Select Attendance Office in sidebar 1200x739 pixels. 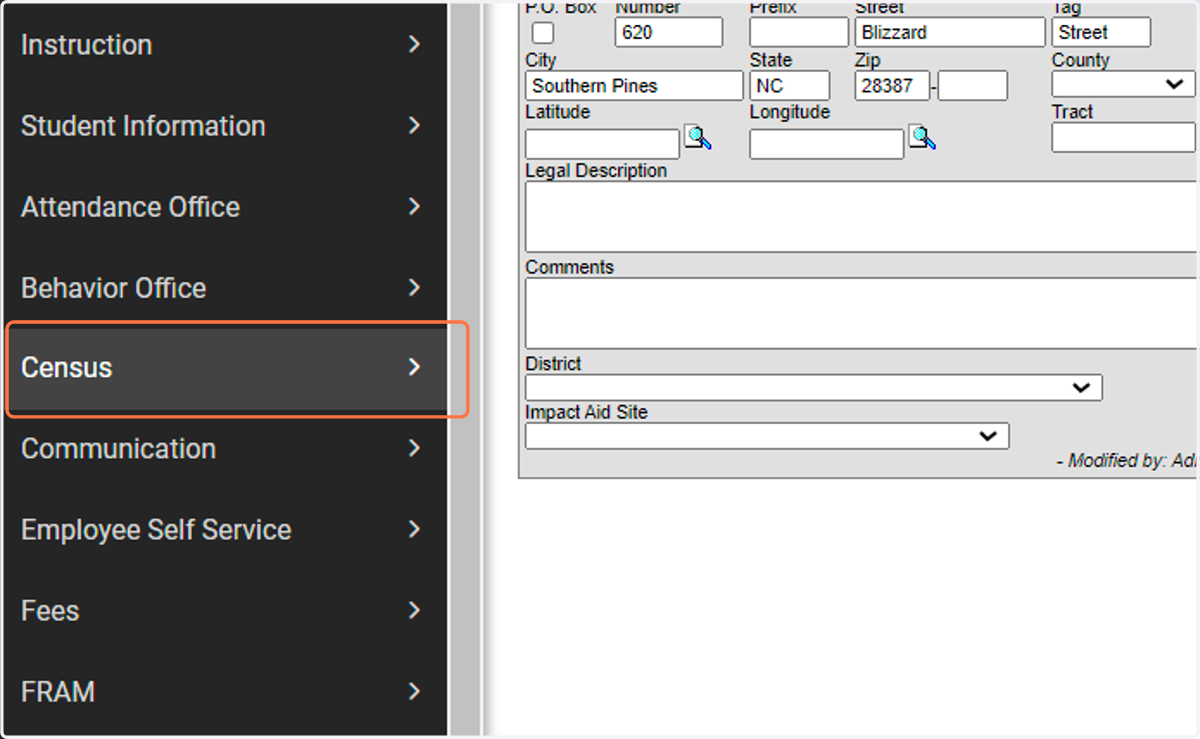click(x=224, y=207)
